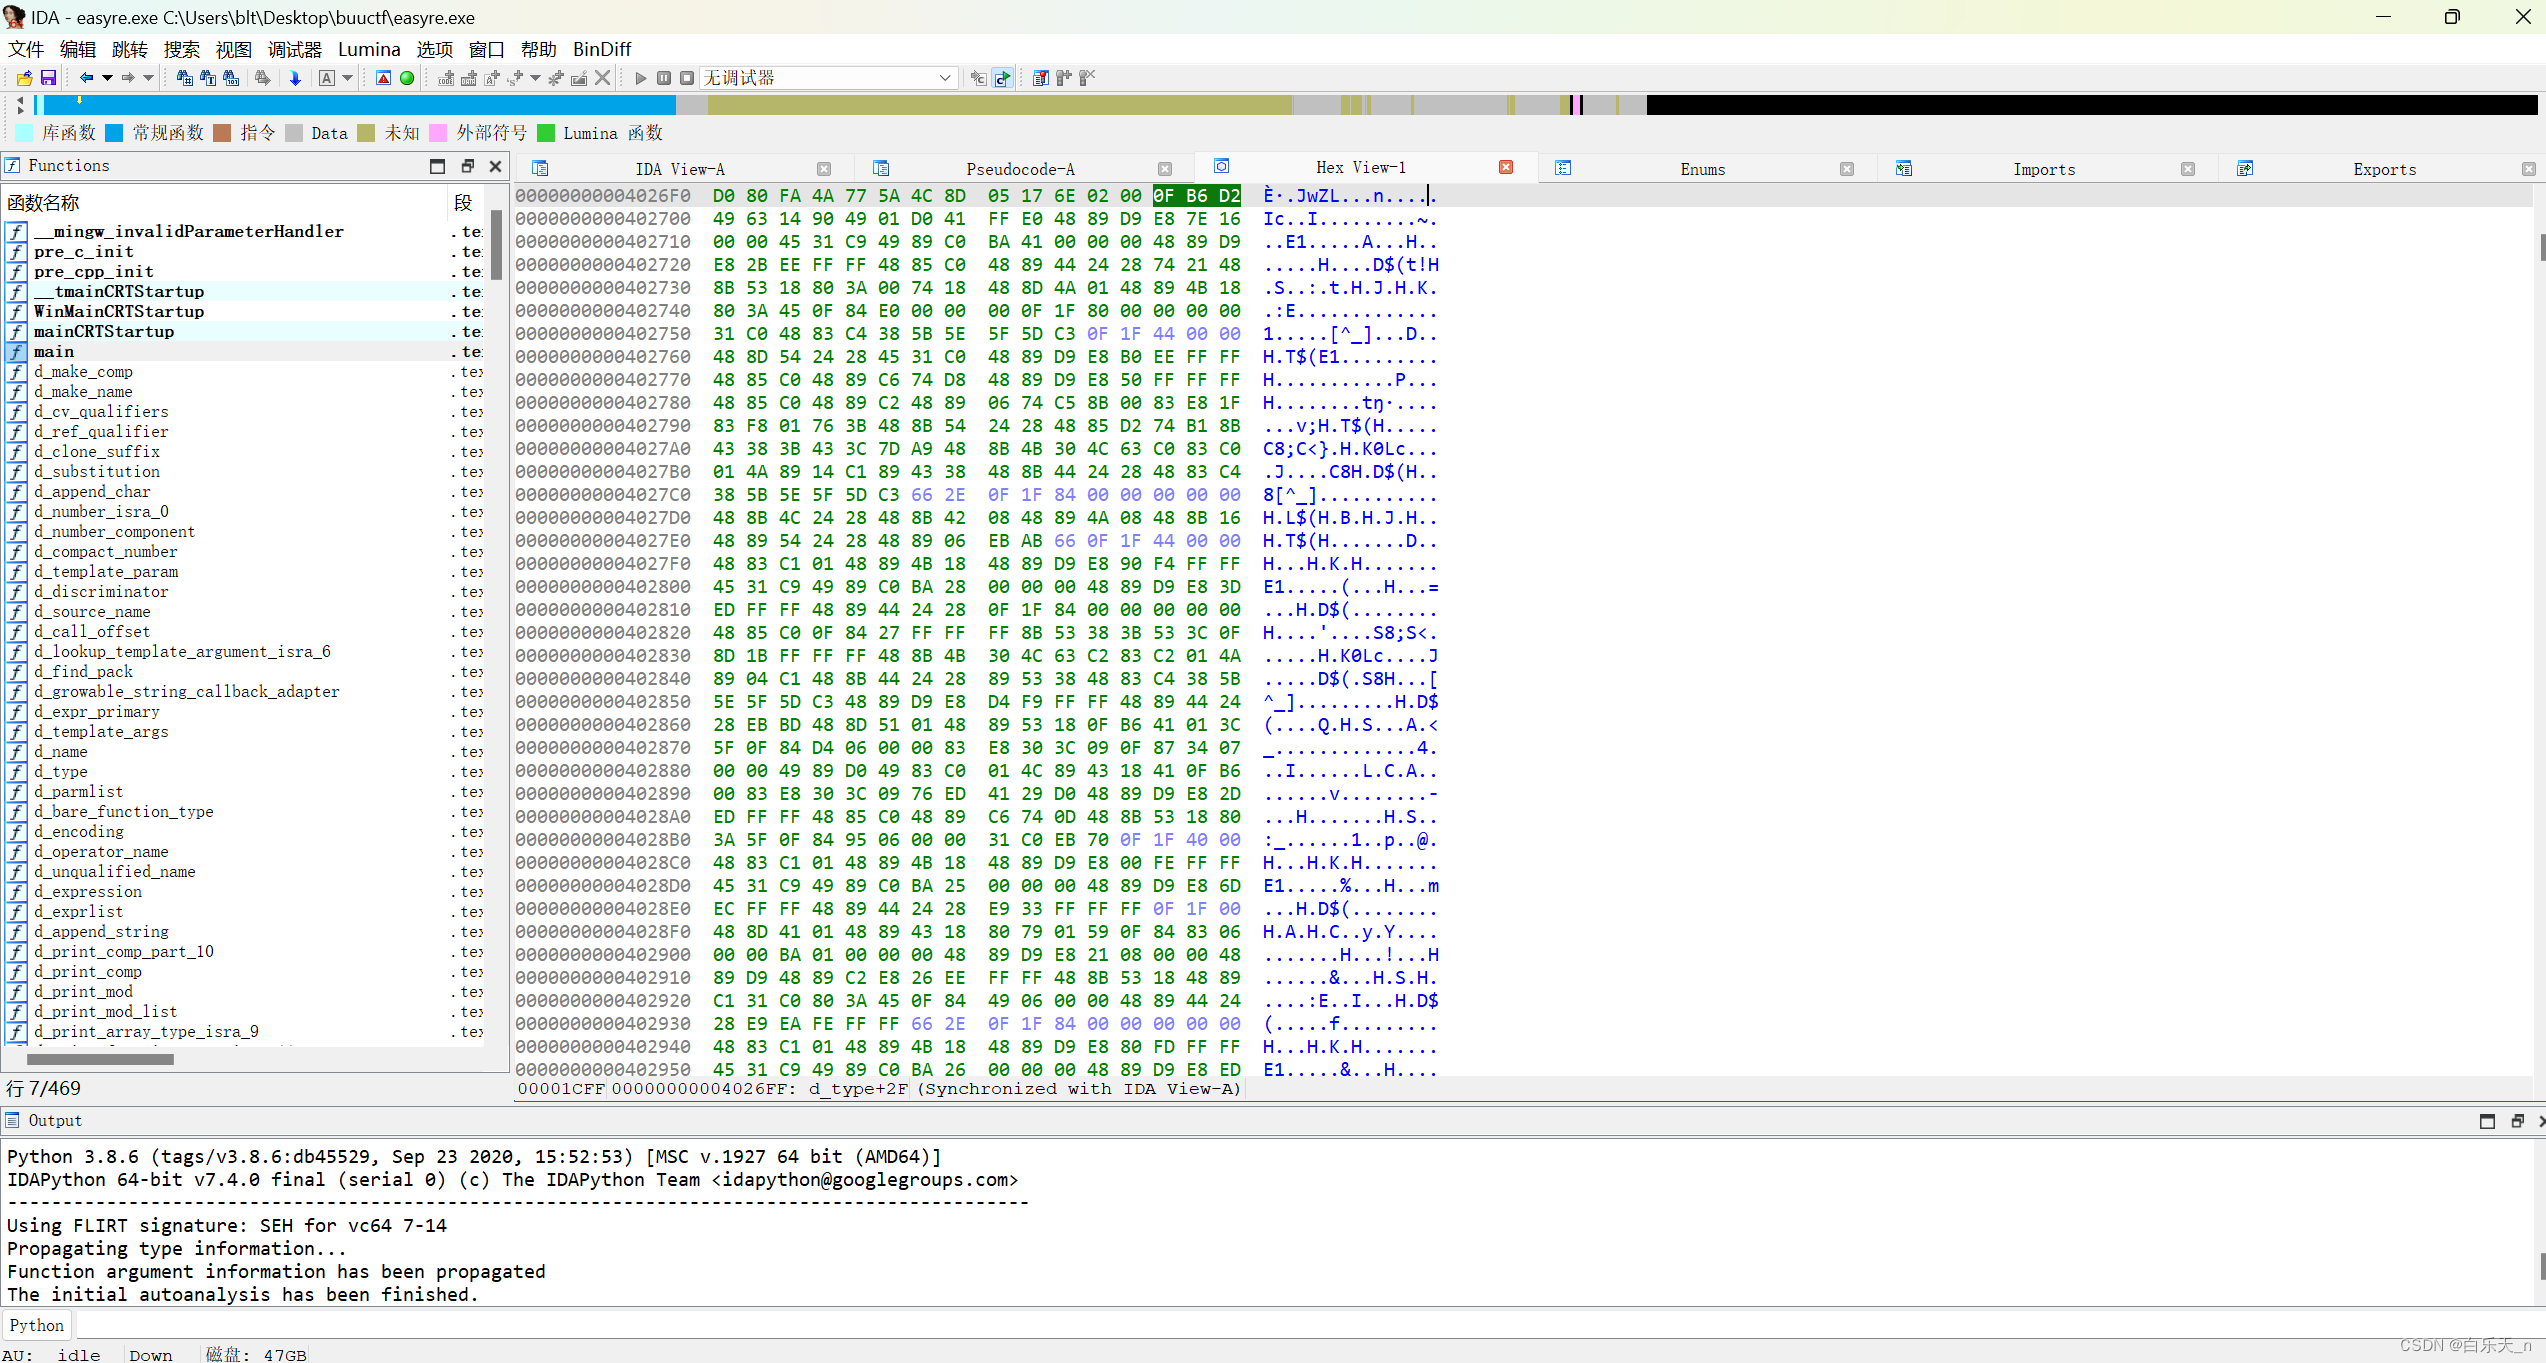
Task: Expand the back-history dropdown arrow
Action: coord(107,78)
